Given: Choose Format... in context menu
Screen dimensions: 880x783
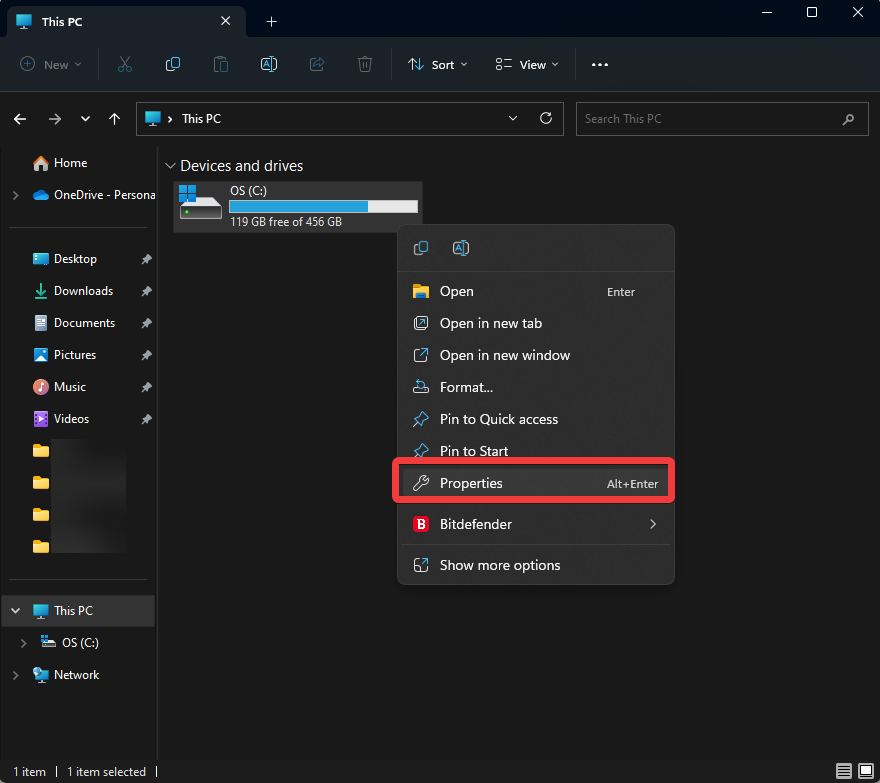Looking at the screenshot, I should pyautogui.click(x=466, y=387).
